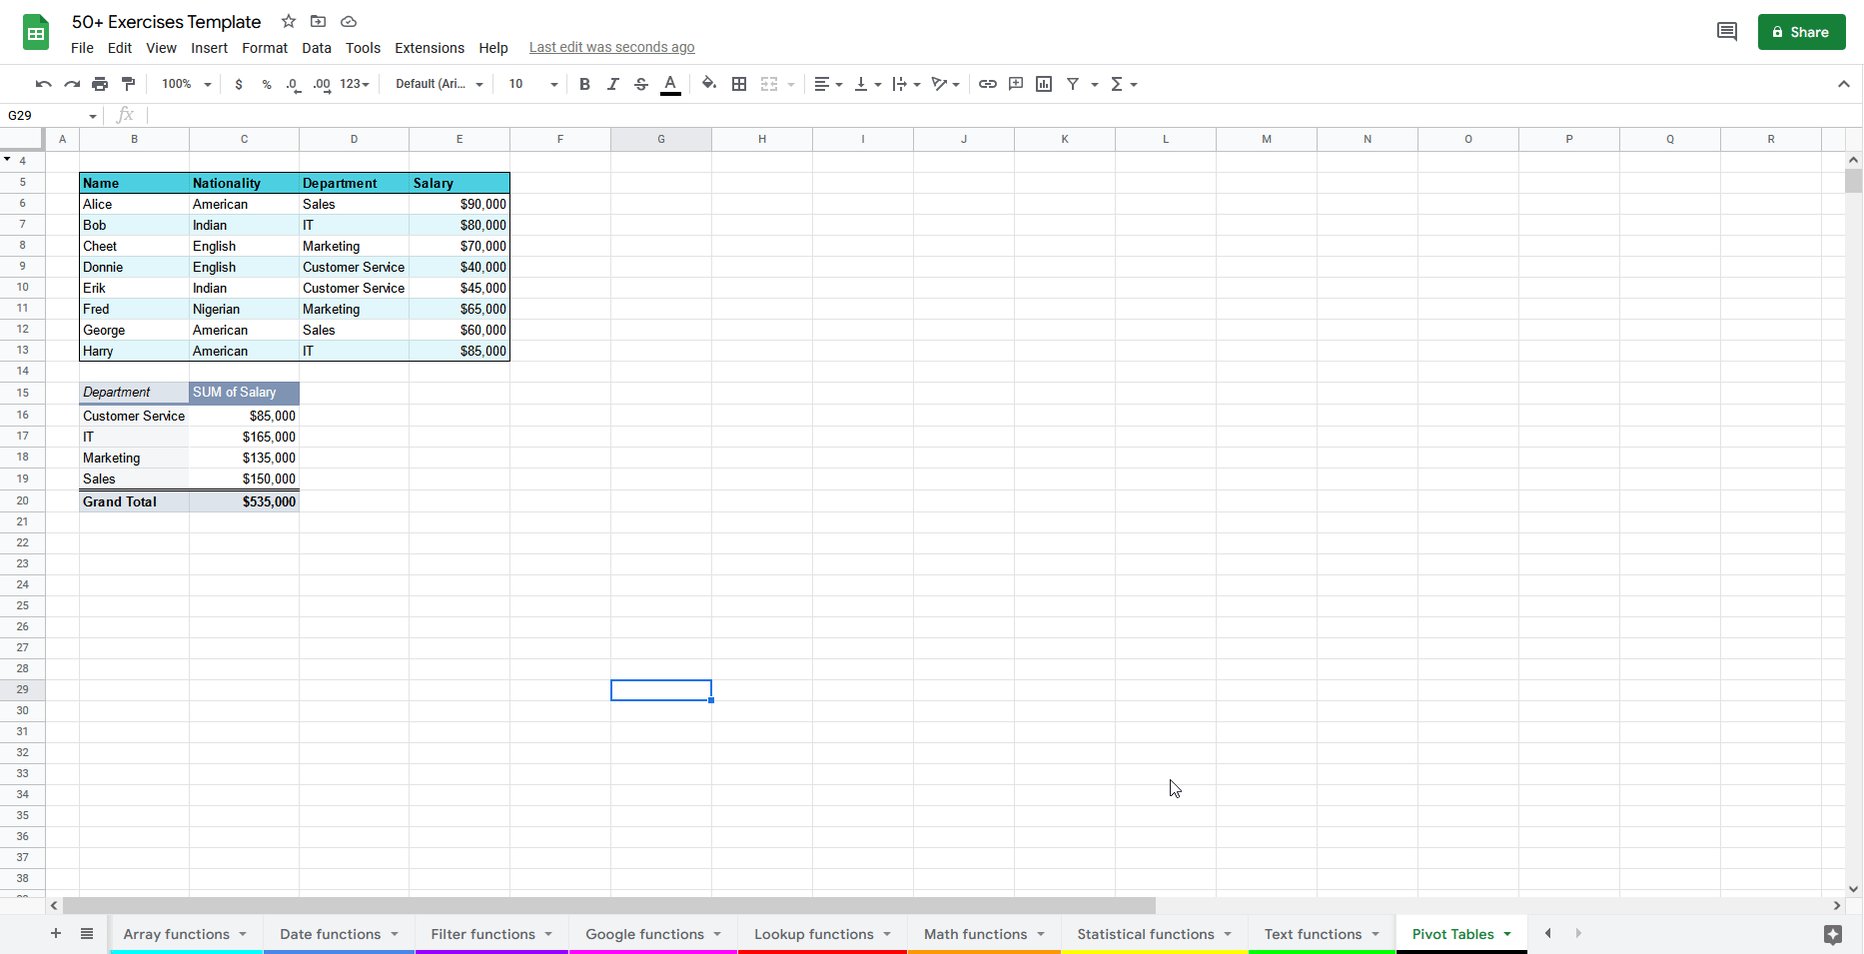The height and width of the screenshot is (954, 1864).
Task: Insert a chart from the toolbar
Action: [1043, 84]
